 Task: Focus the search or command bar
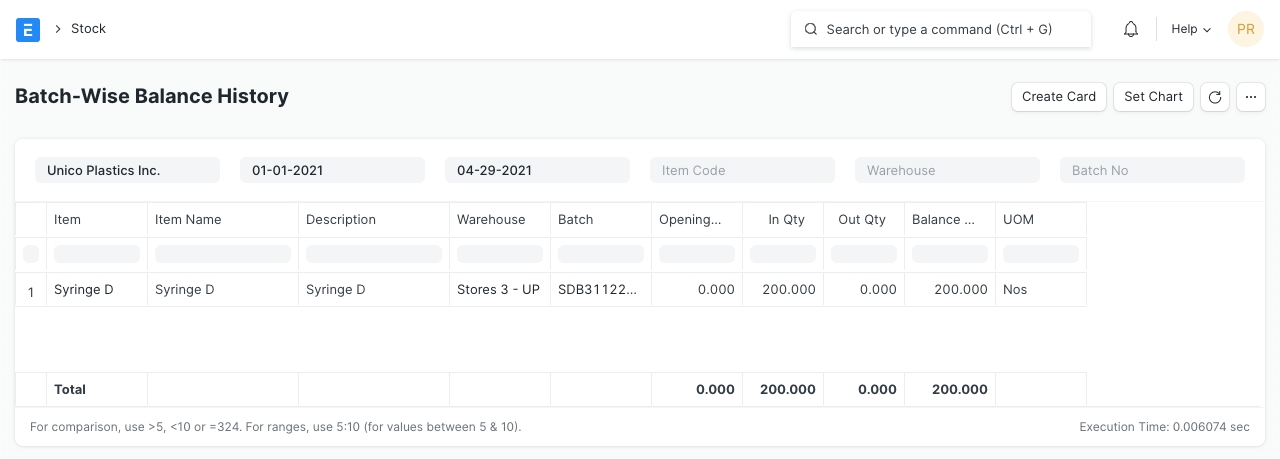(940, 29)
